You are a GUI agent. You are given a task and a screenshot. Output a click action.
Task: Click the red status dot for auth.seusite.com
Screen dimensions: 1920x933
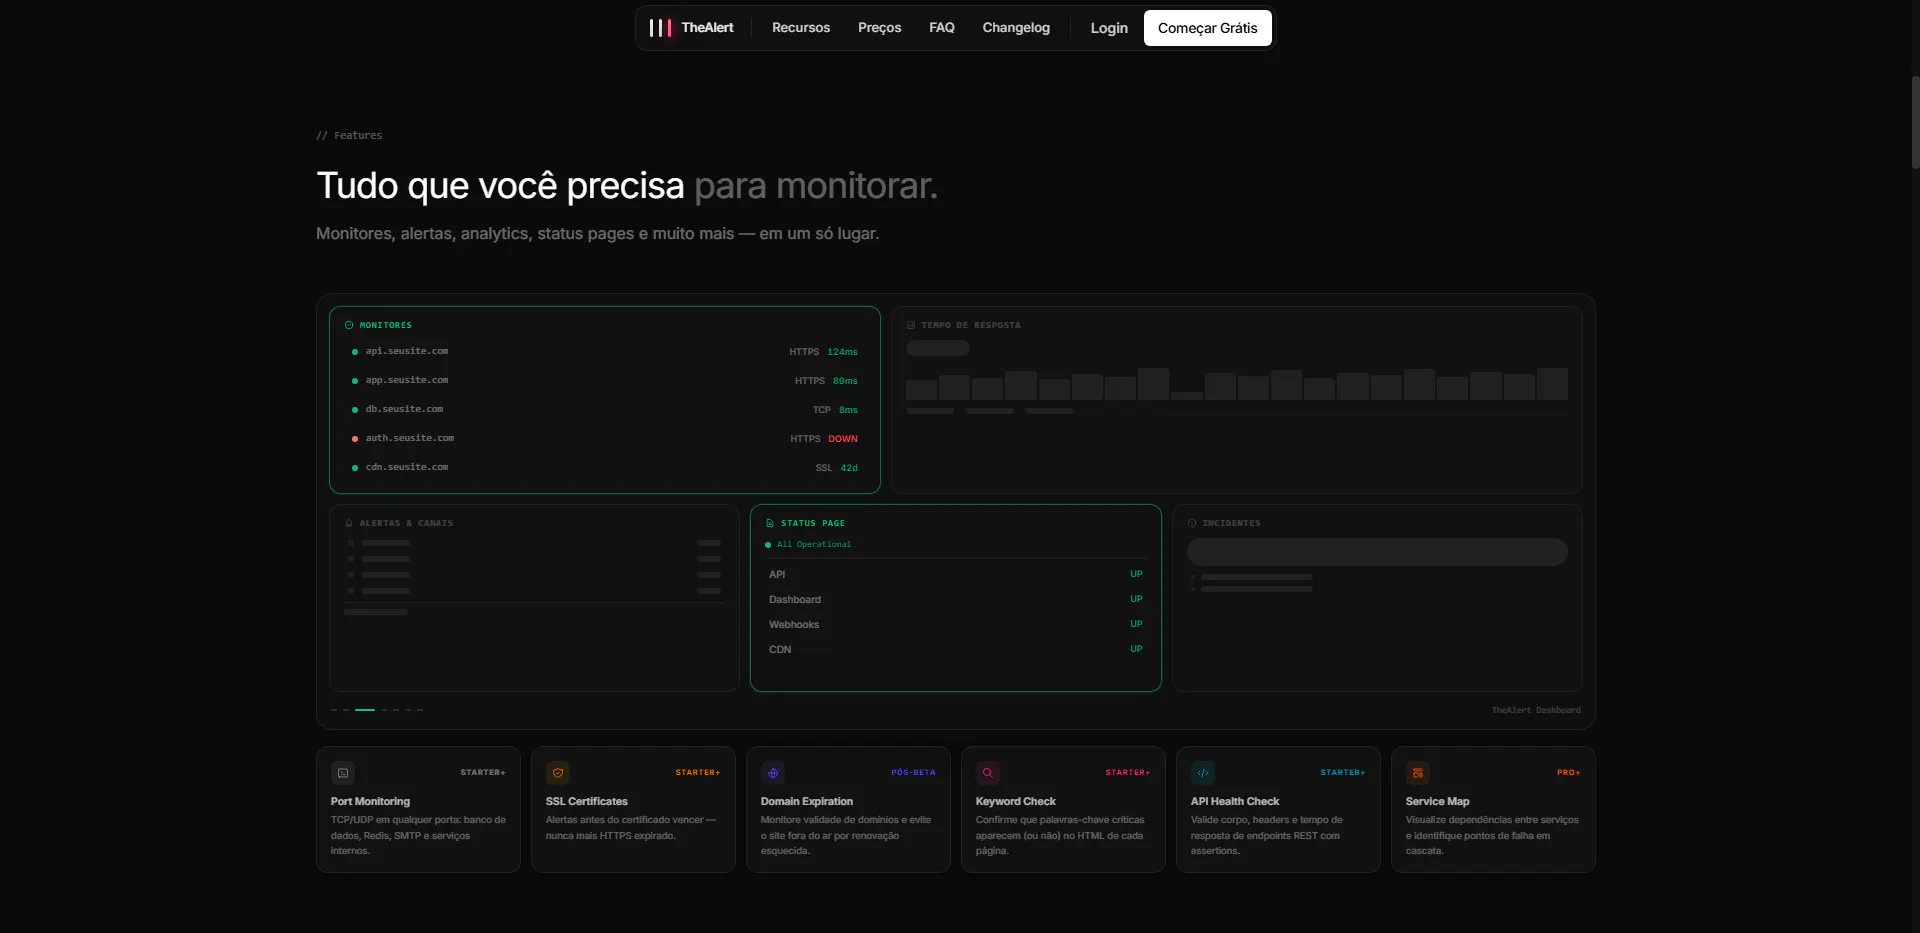click(x=355, y=439)
